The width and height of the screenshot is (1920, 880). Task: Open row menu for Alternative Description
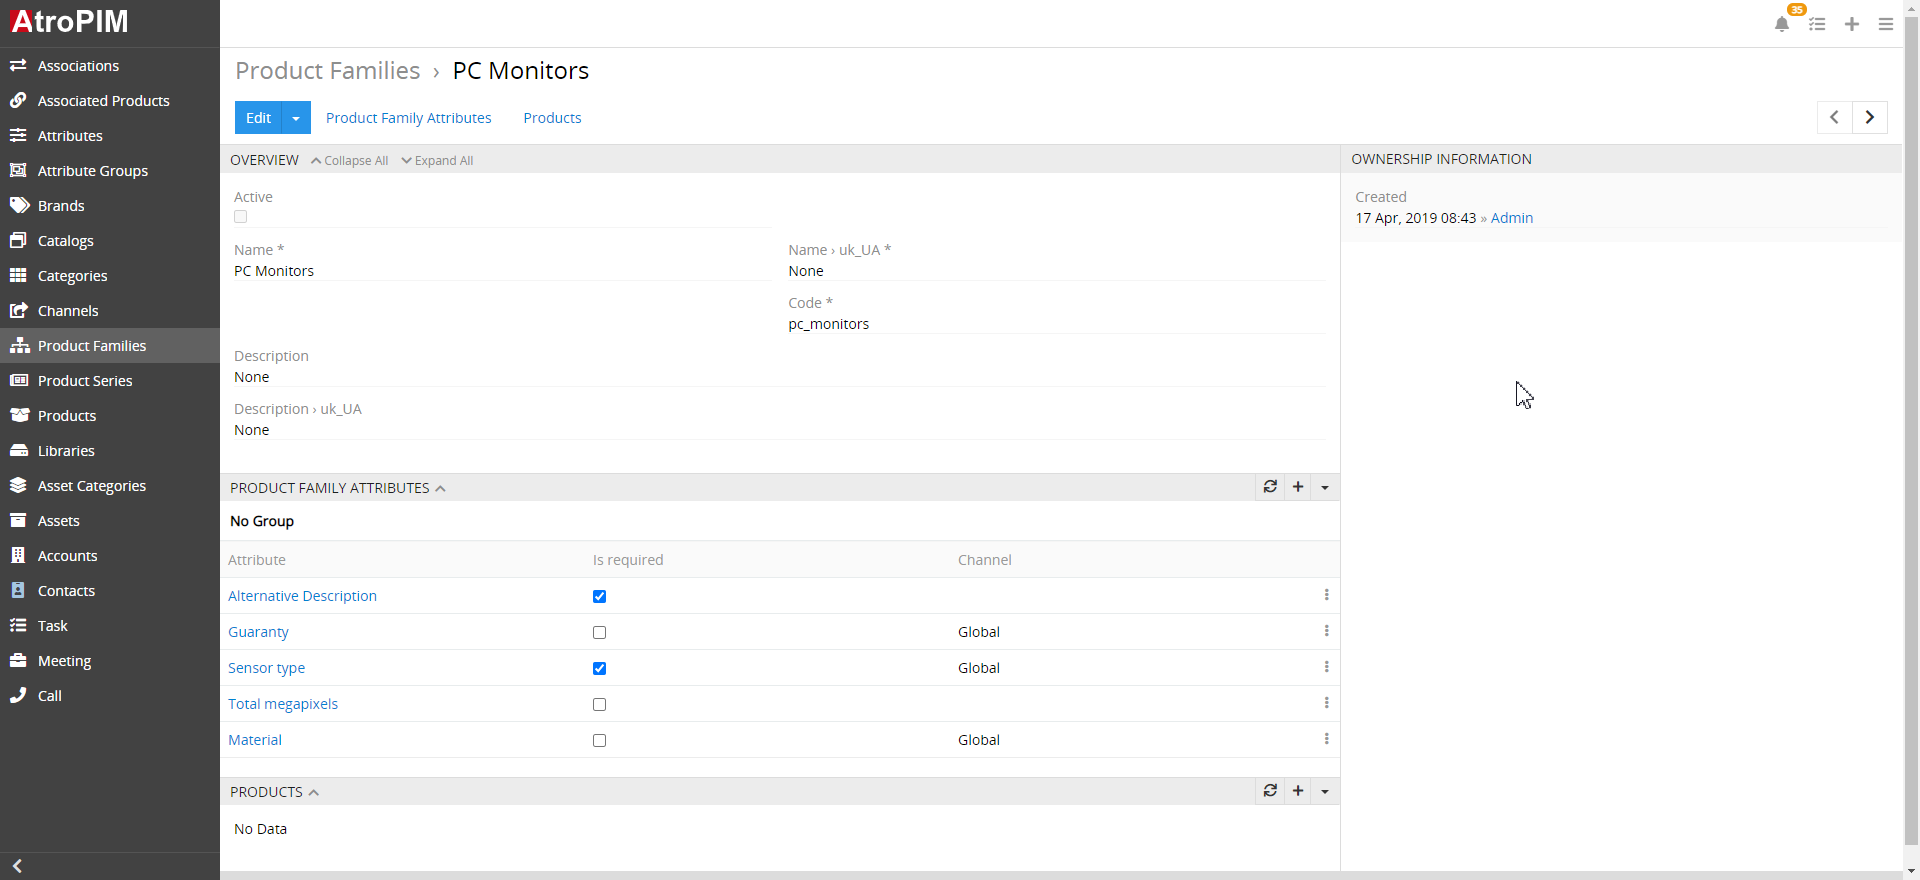click(1326, 595)
